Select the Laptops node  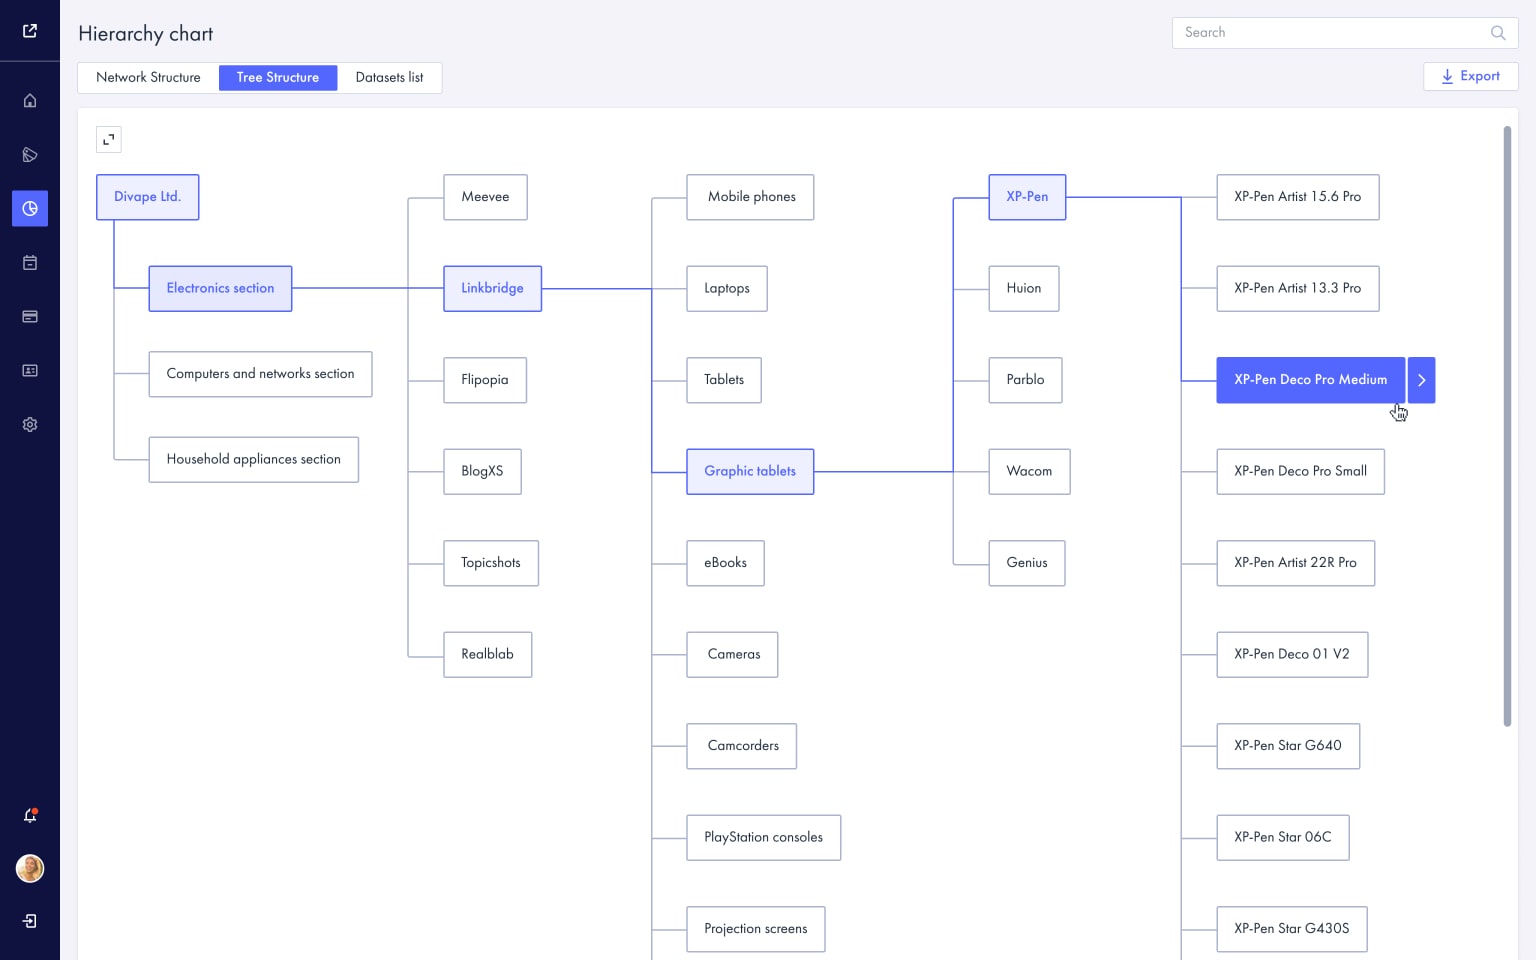pos(727,288)
